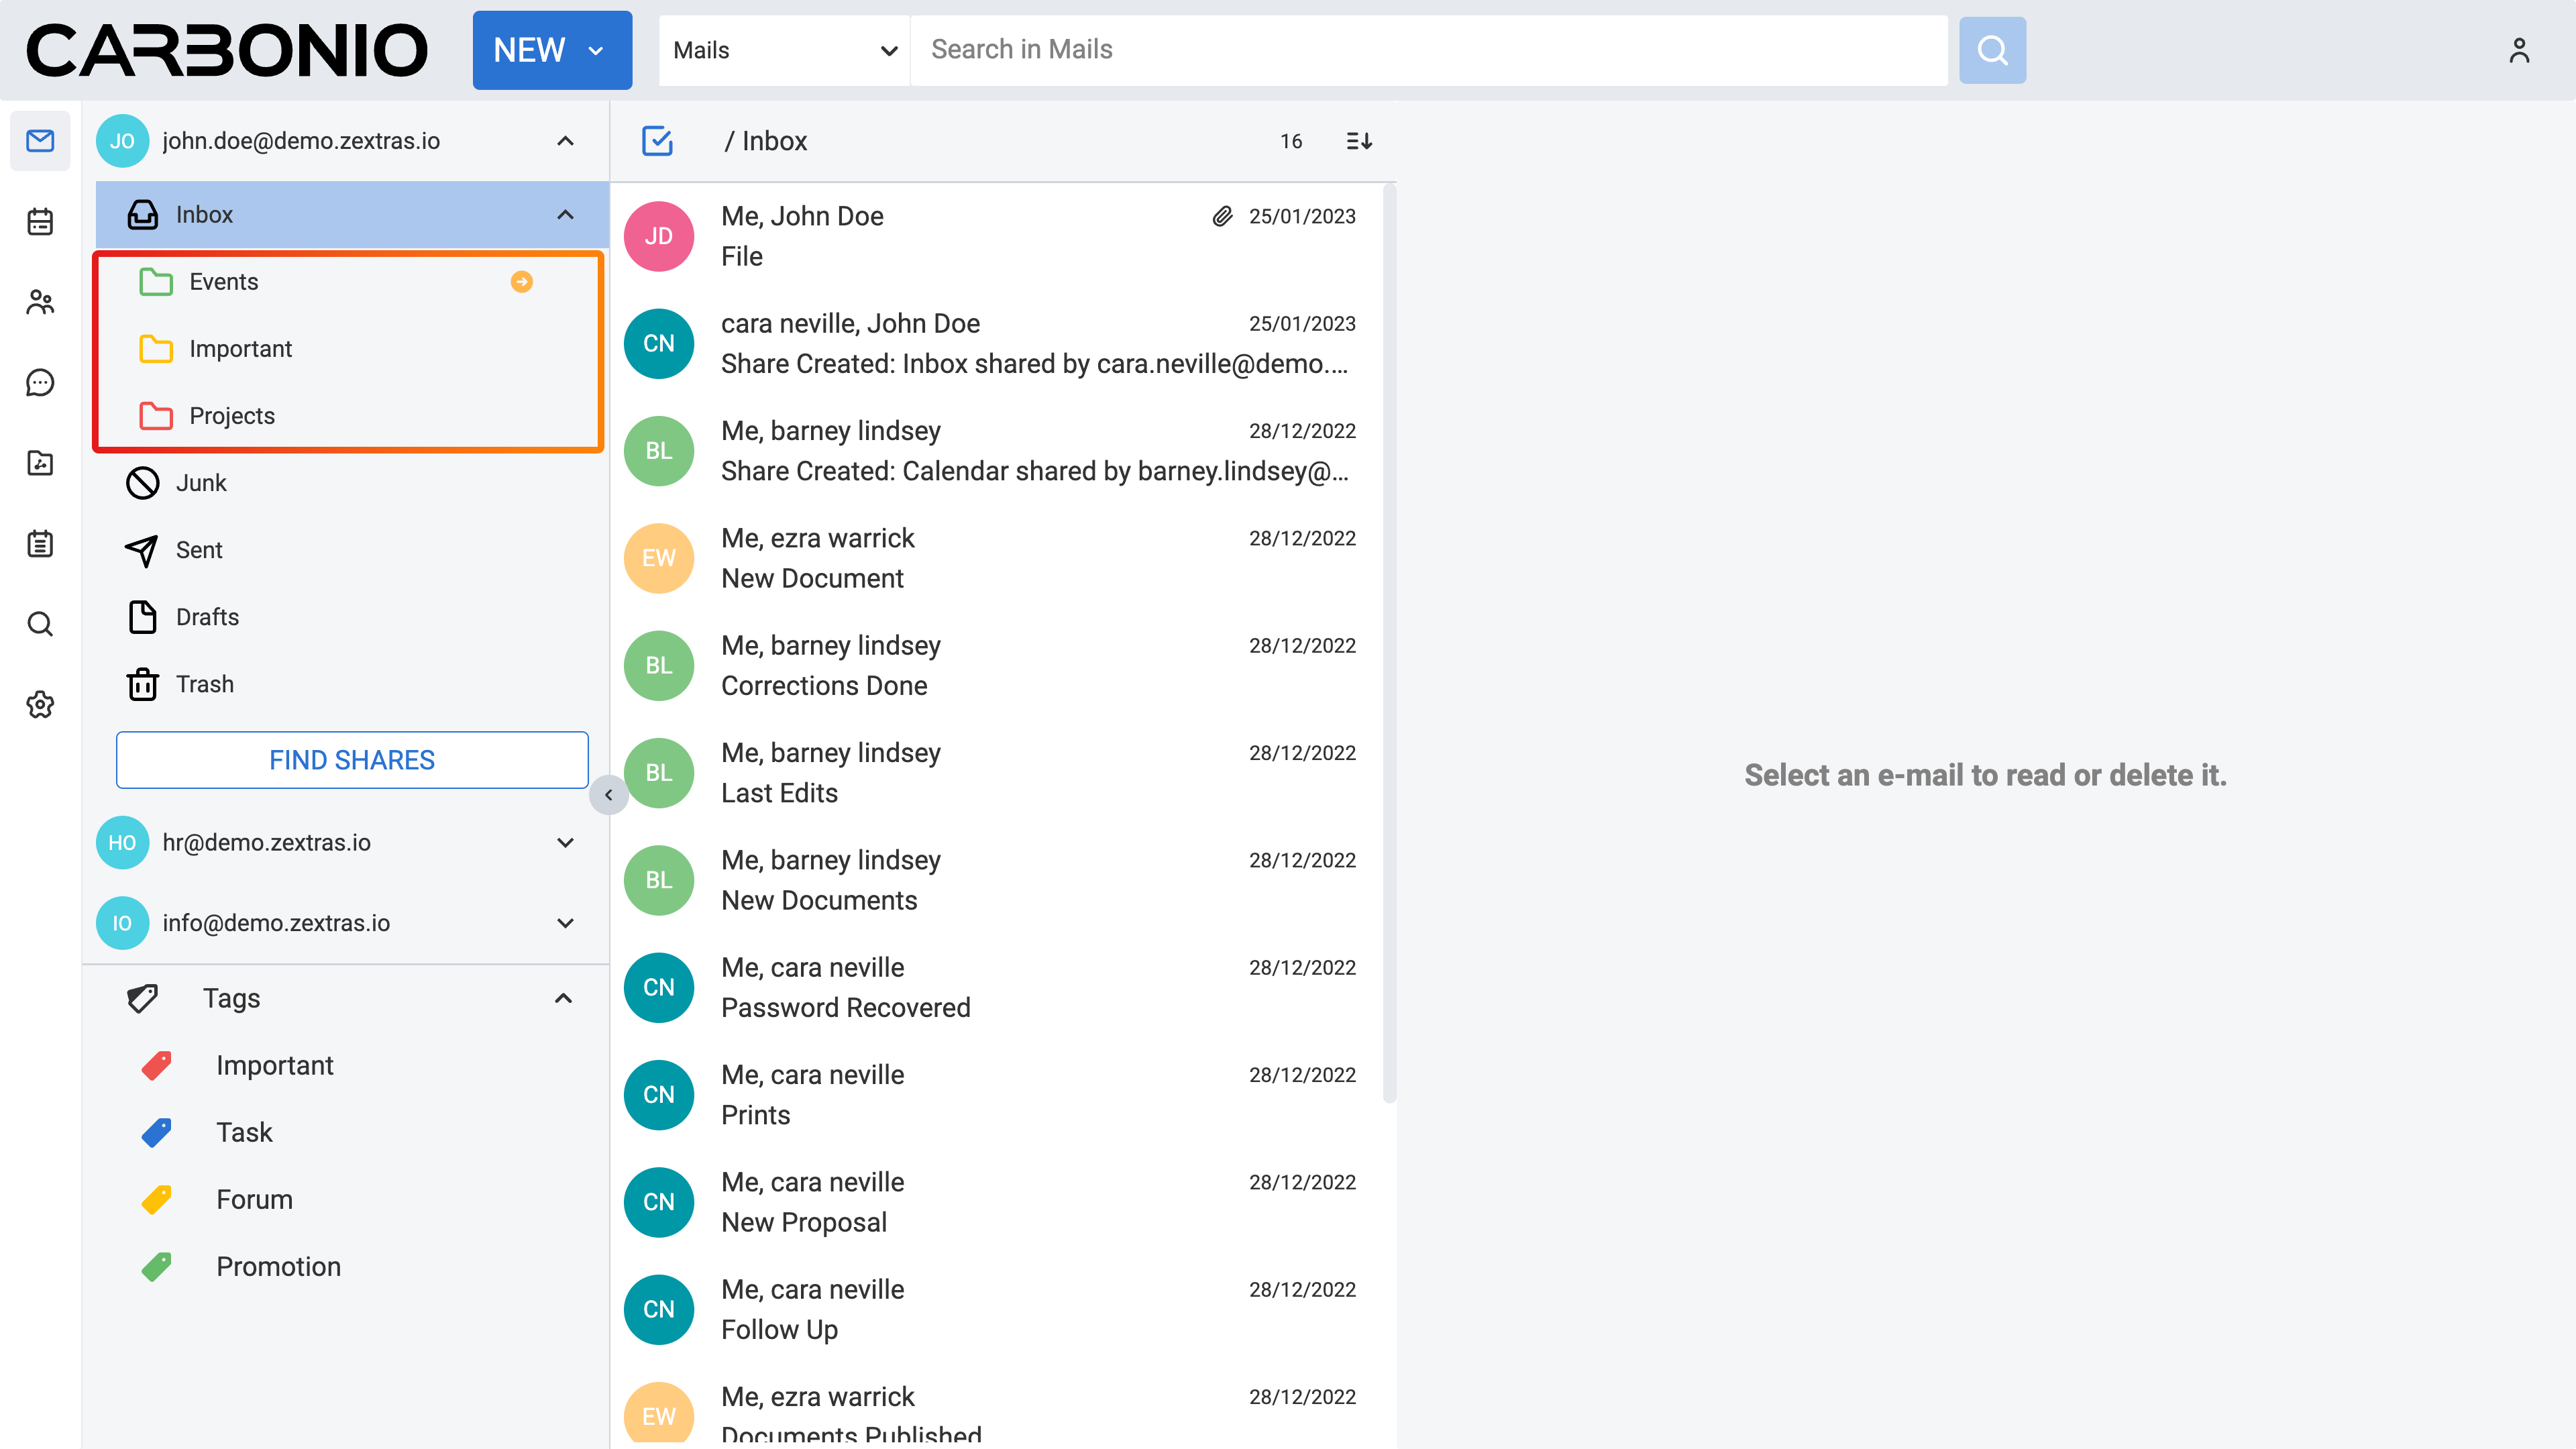
Task: Open the Chats module icon
Action: point(40,382)
